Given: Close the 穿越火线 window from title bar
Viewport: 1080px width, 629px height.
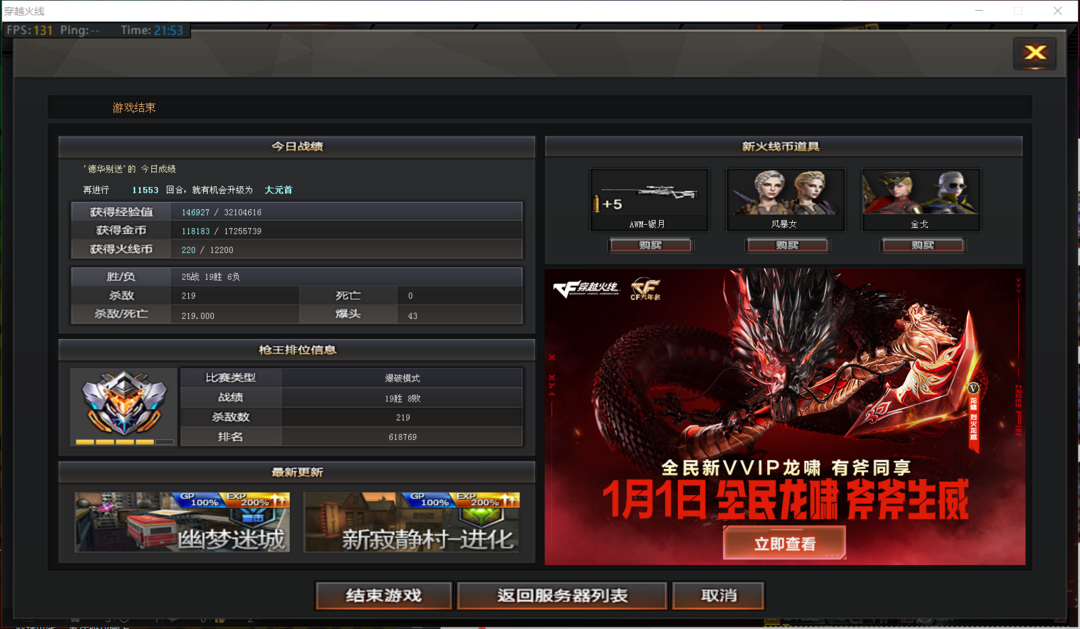Looking at the screenshot, I should pos(1057,10).
